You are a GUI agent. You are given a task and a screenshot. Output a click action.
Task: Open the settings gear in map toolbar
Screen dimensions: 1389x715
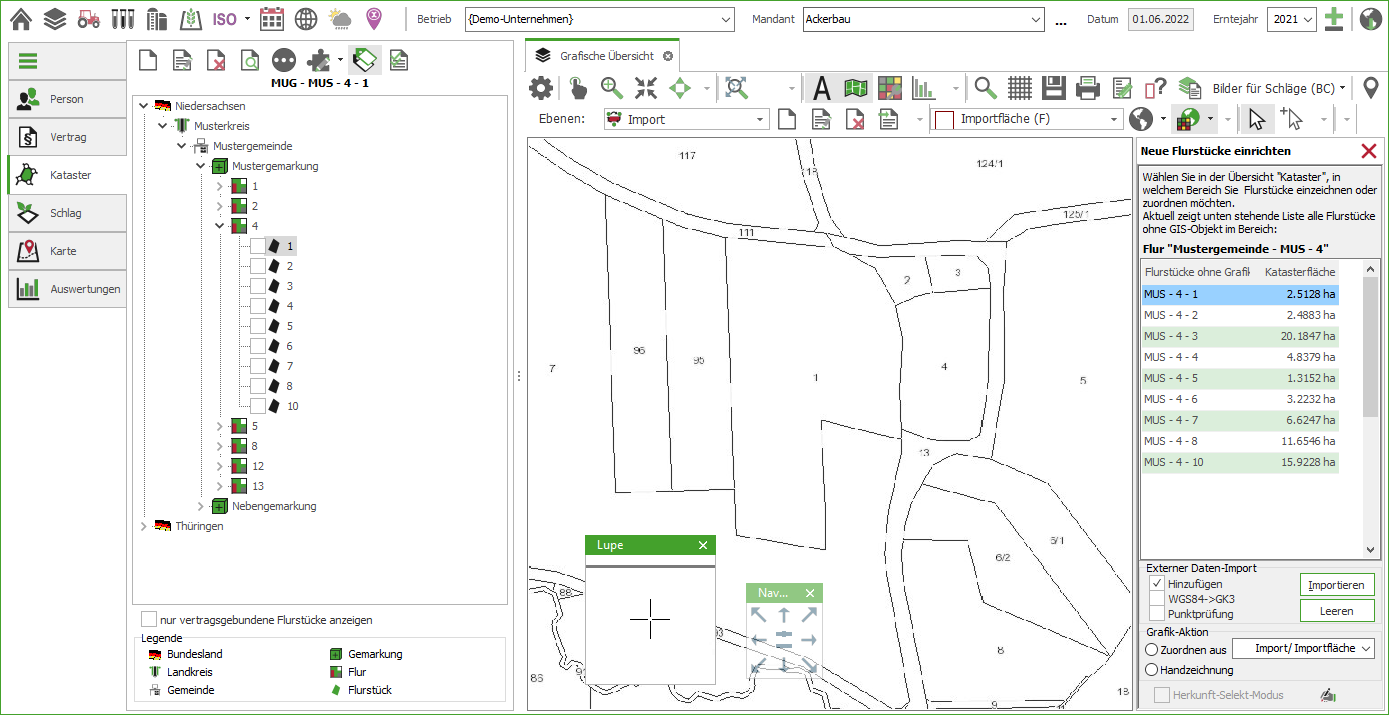click(x=541, y=88)
